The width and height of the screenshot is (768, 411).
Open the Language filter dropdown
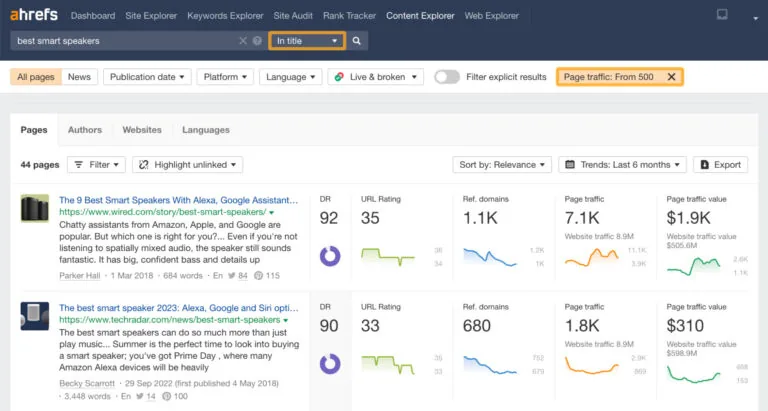(x=290, y=77)
